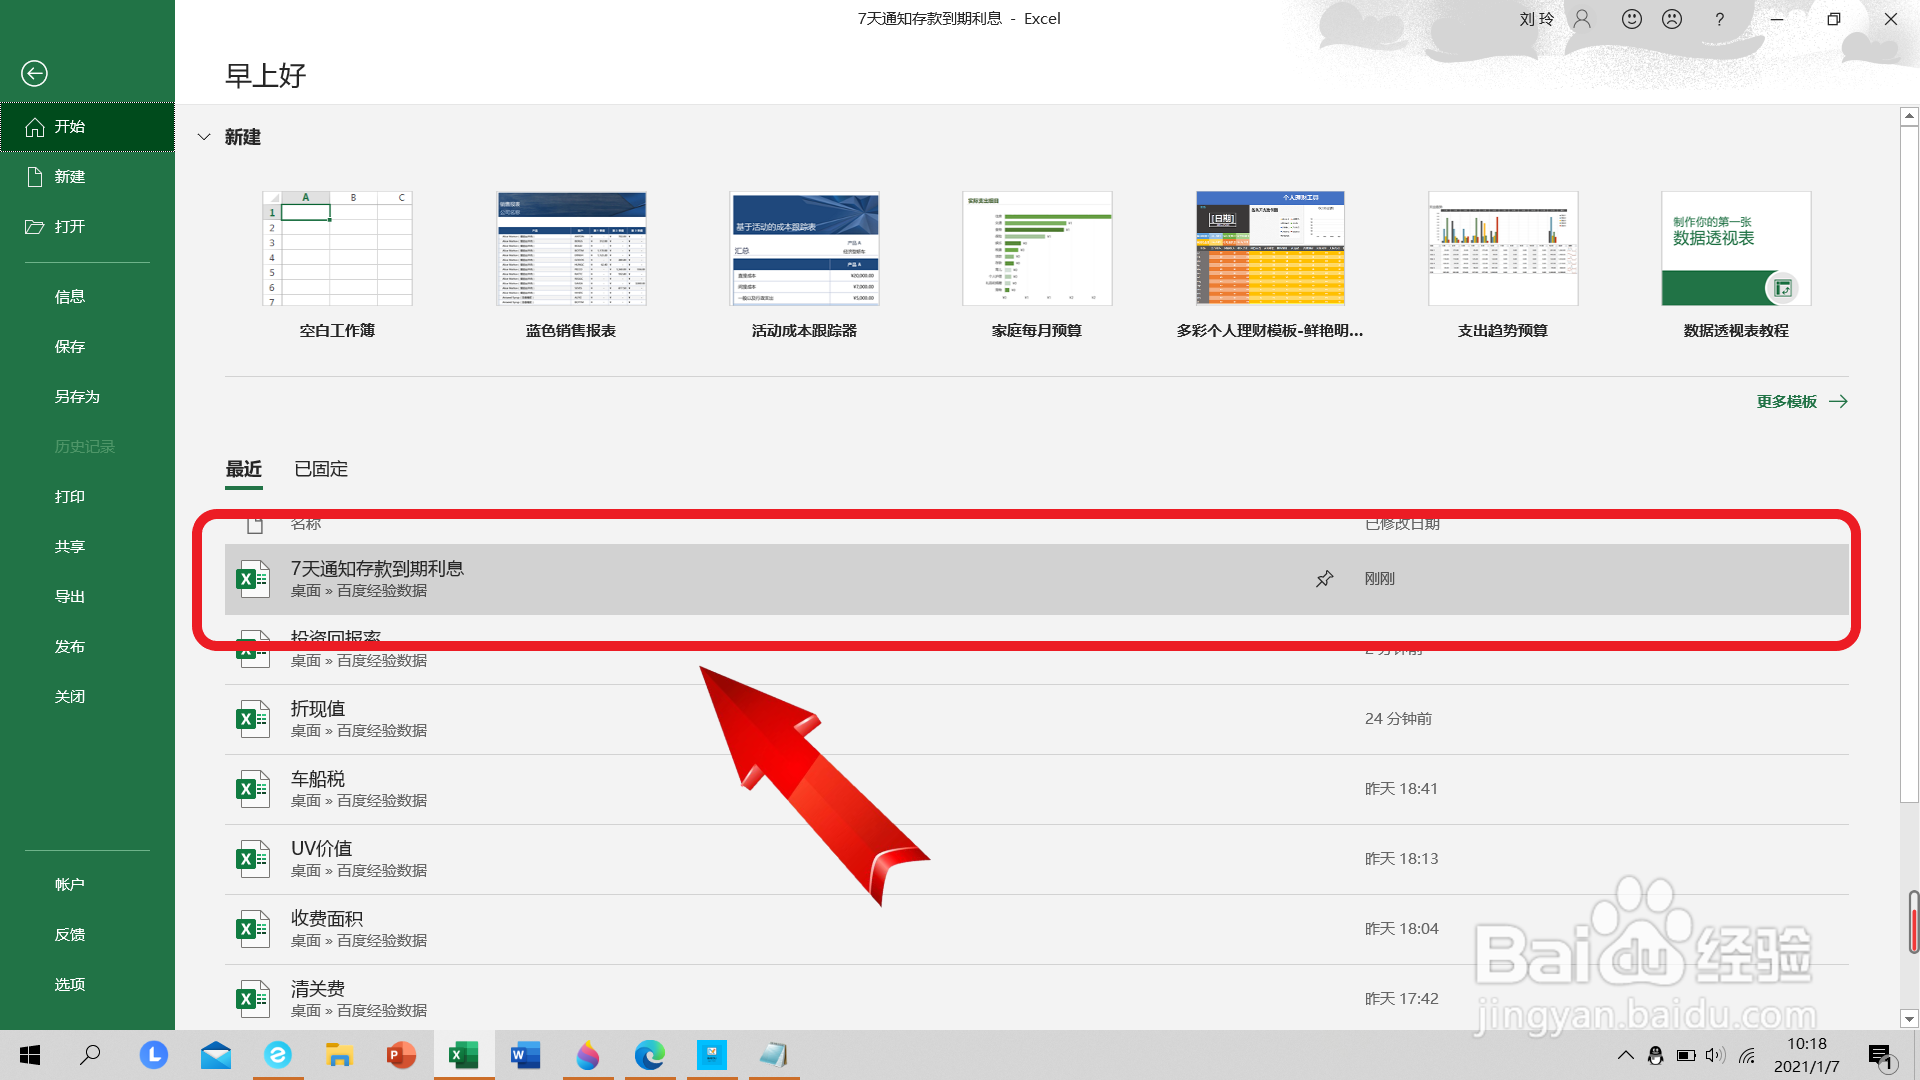Click the volume speaker tray icon
Viewport: 1920px width, 1080px height.
[x=1715, y=1055]
